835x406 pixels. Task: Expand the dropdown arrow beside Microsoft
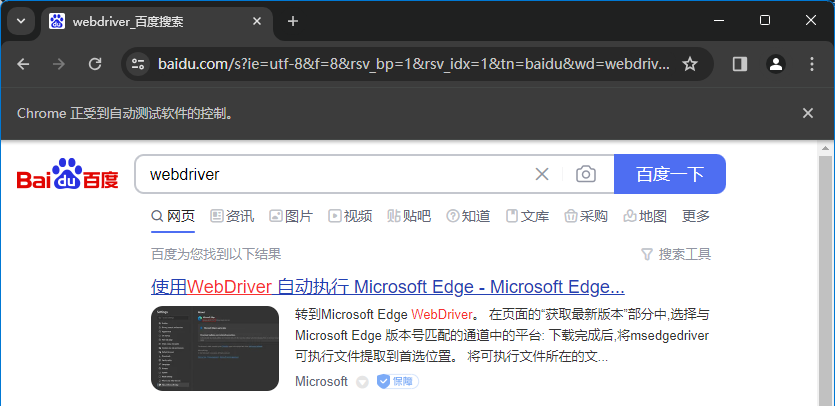coord(362,382)
